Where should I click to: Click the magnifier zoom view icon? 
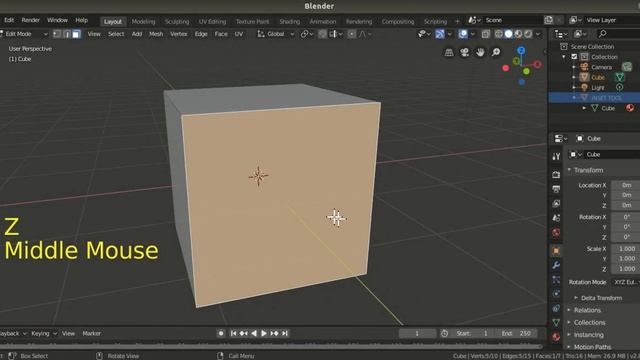[x=496, y=53]
